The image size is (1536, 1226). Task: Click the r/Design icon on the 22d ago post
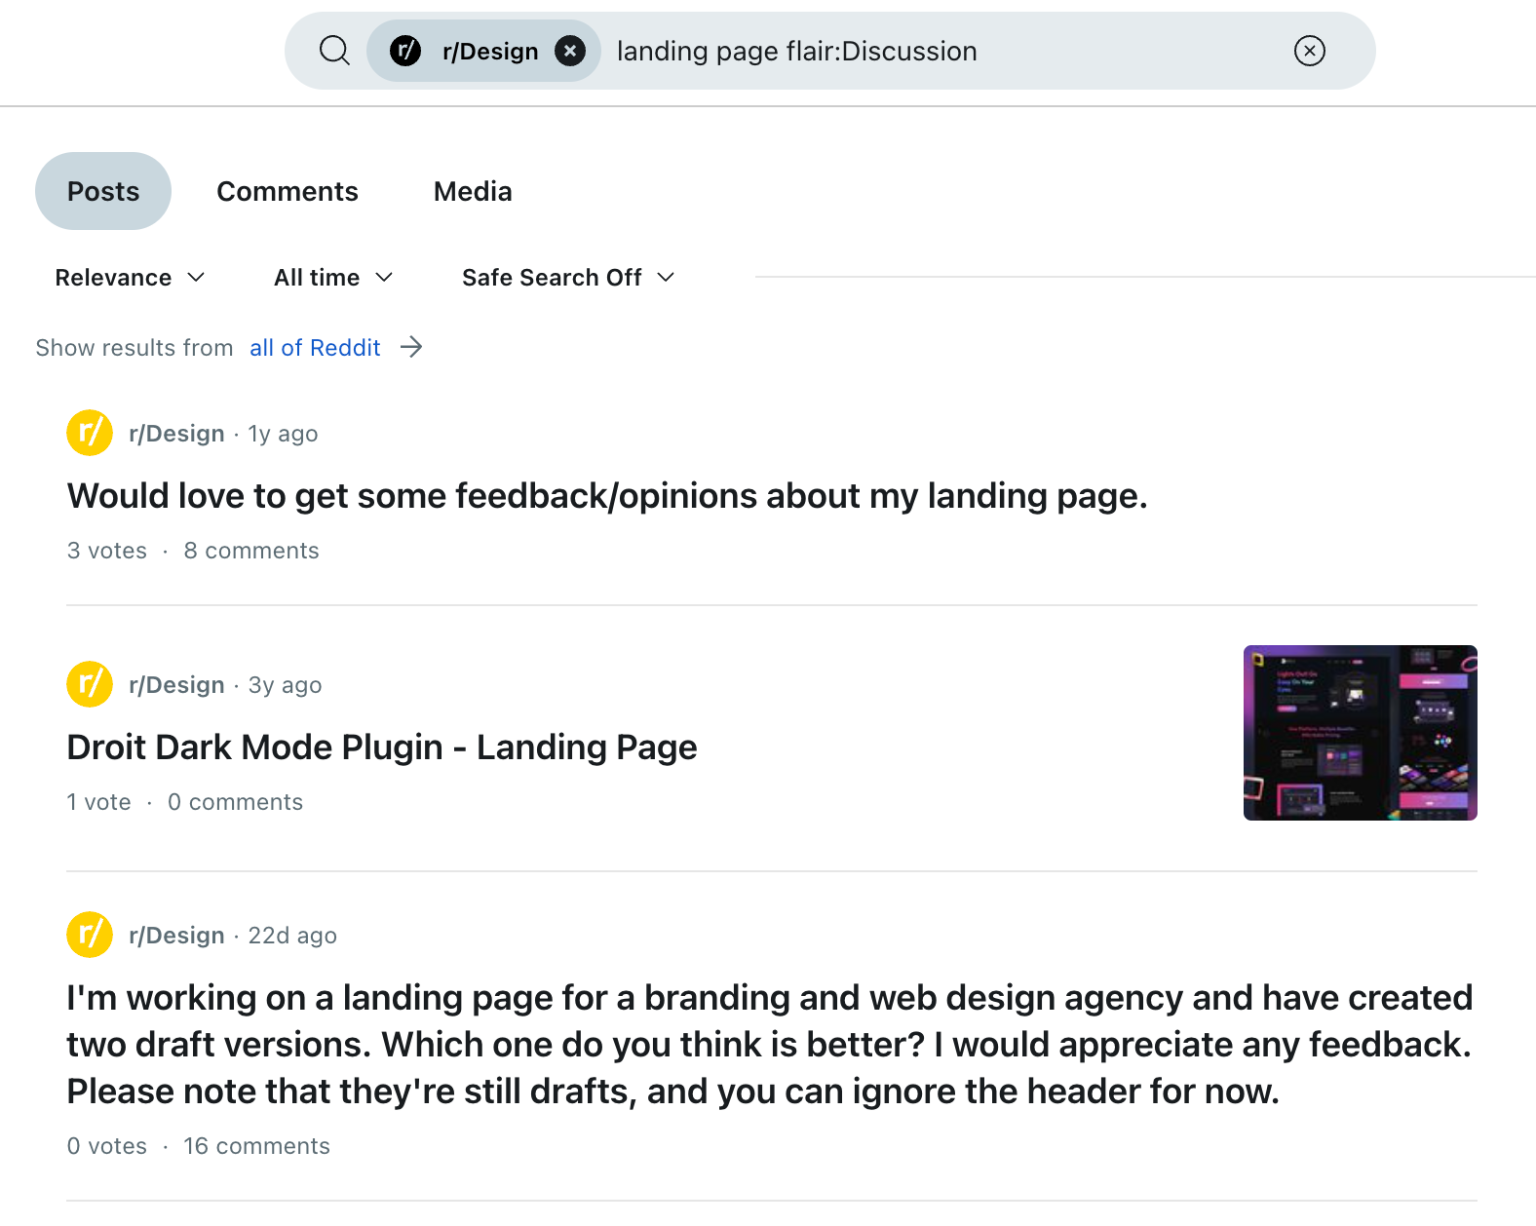89,935
